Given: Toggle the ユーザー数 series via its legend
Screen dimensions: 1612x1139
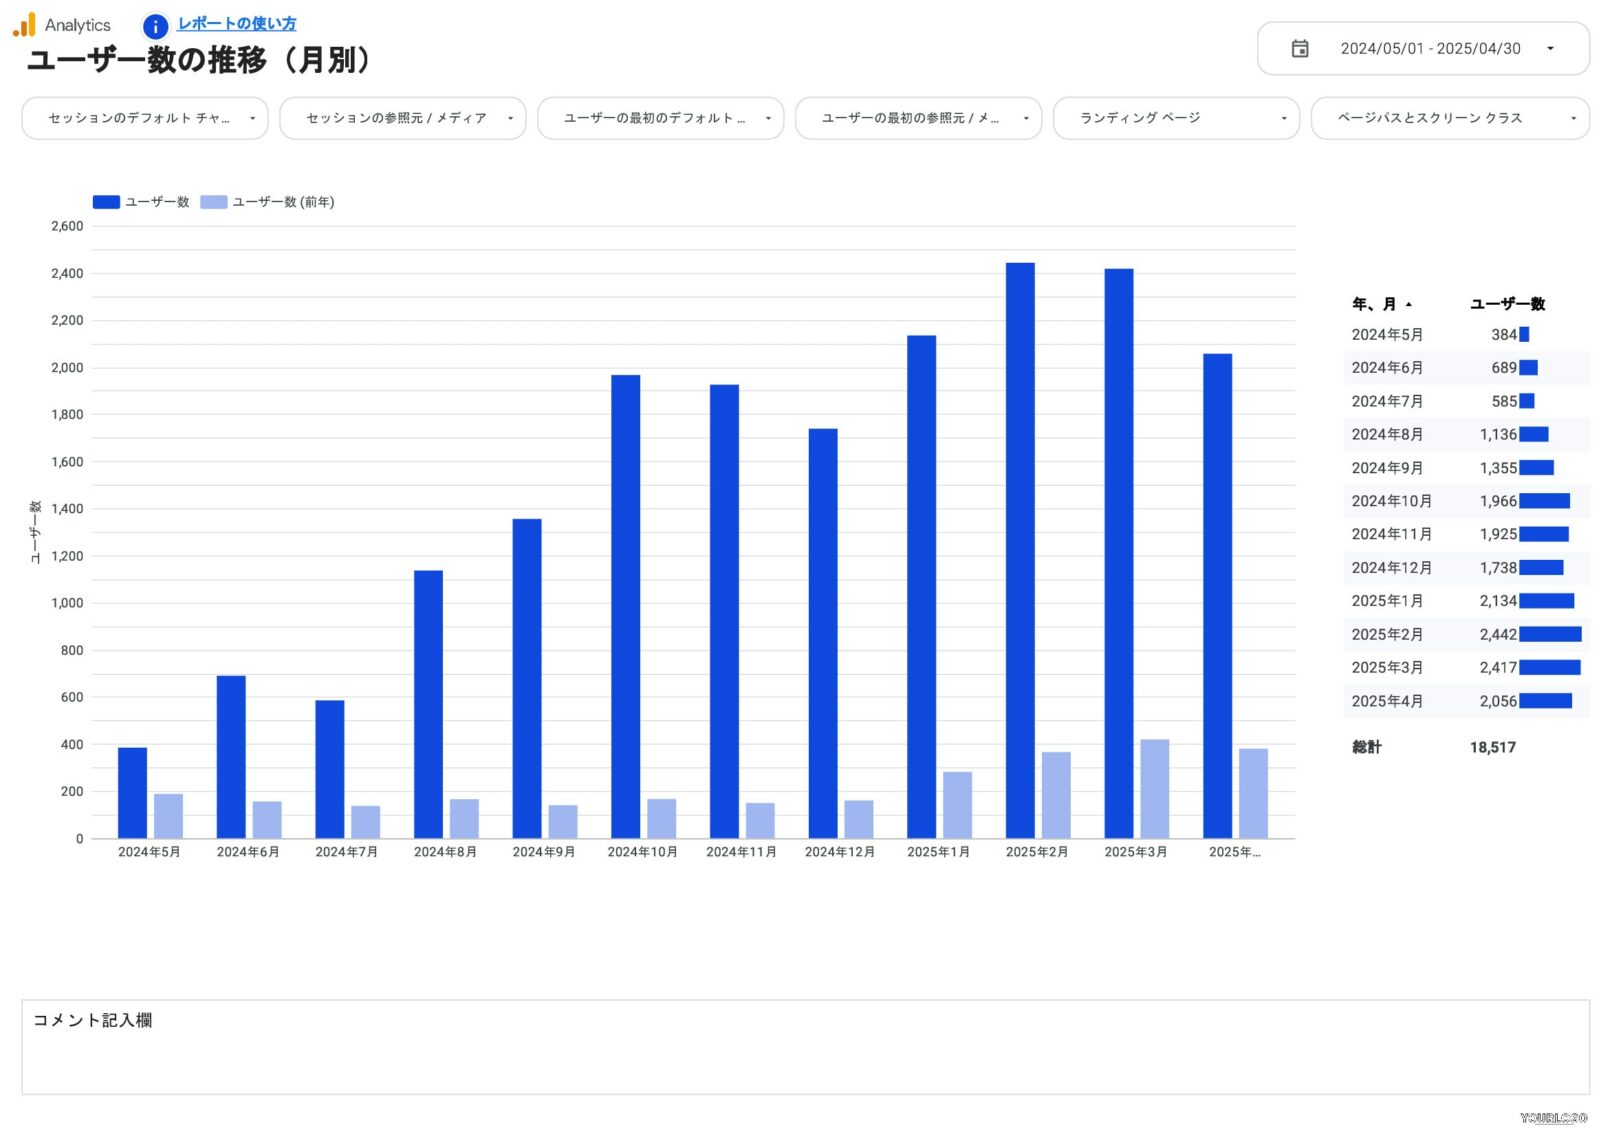Looking at the screenshot, I should click(104, 201).
